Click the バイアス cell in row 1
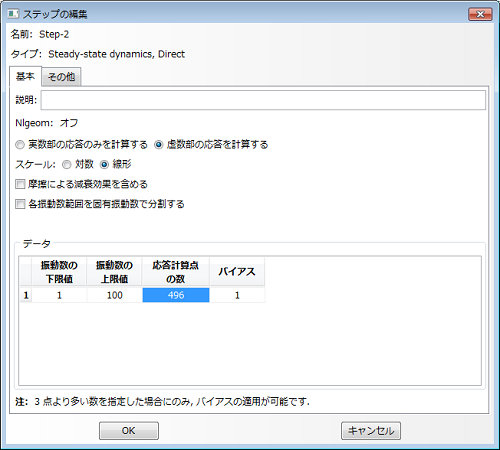 pos(237,295)
